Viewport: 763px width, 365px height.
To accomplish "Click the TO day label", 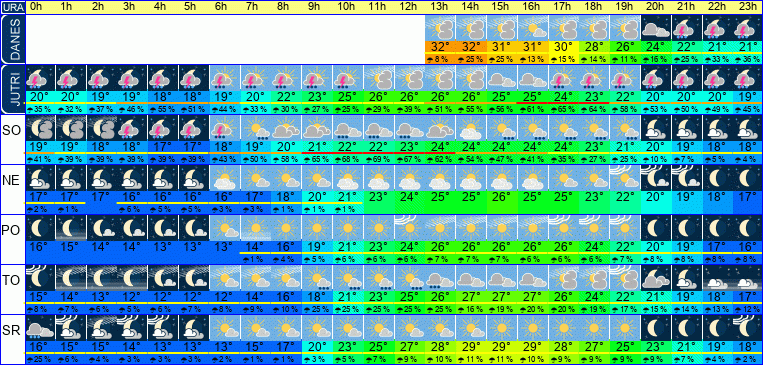I will tap(11, 280).
